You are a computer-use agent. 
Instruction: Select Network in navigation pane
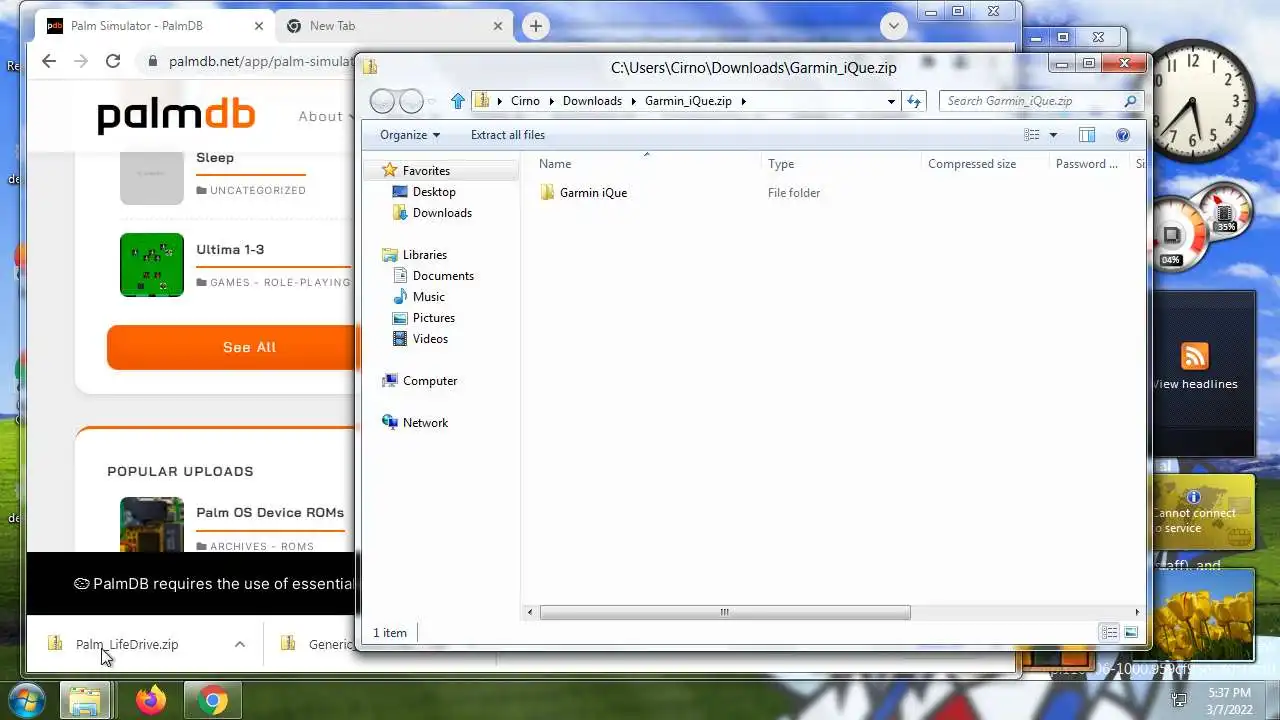click(x=425, y=423)
